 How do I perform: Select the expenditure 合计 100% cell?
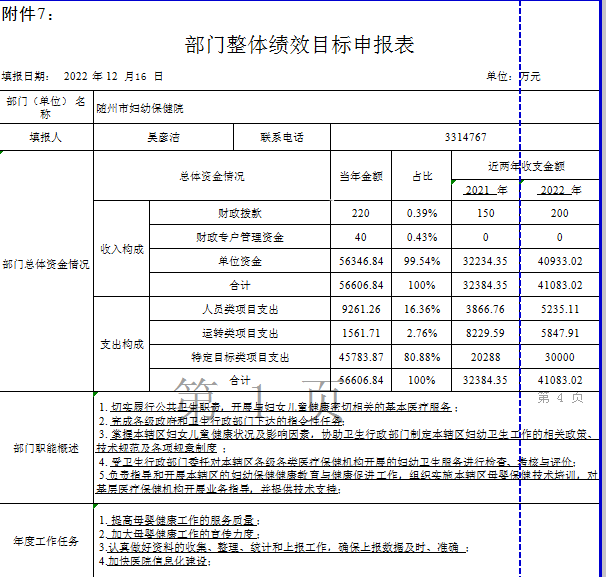422,380
